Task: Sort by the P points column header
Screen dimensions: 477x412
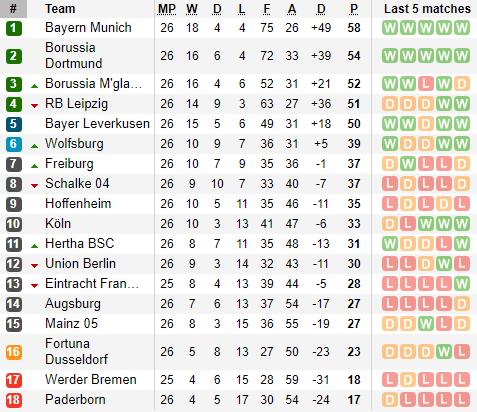Action: 354,9
